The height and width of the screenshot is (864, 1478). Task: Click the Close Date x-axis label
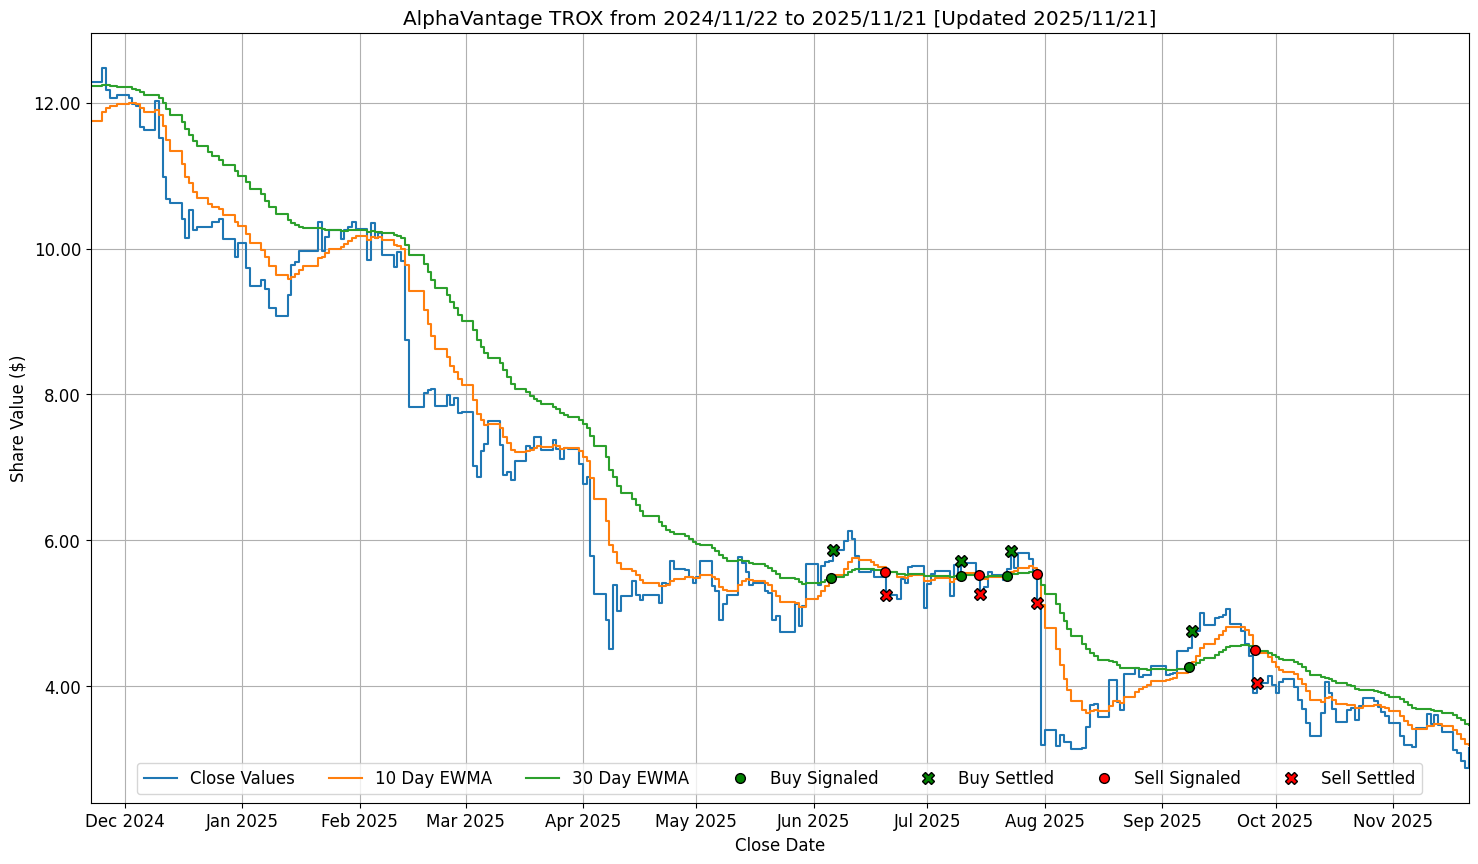779,845
